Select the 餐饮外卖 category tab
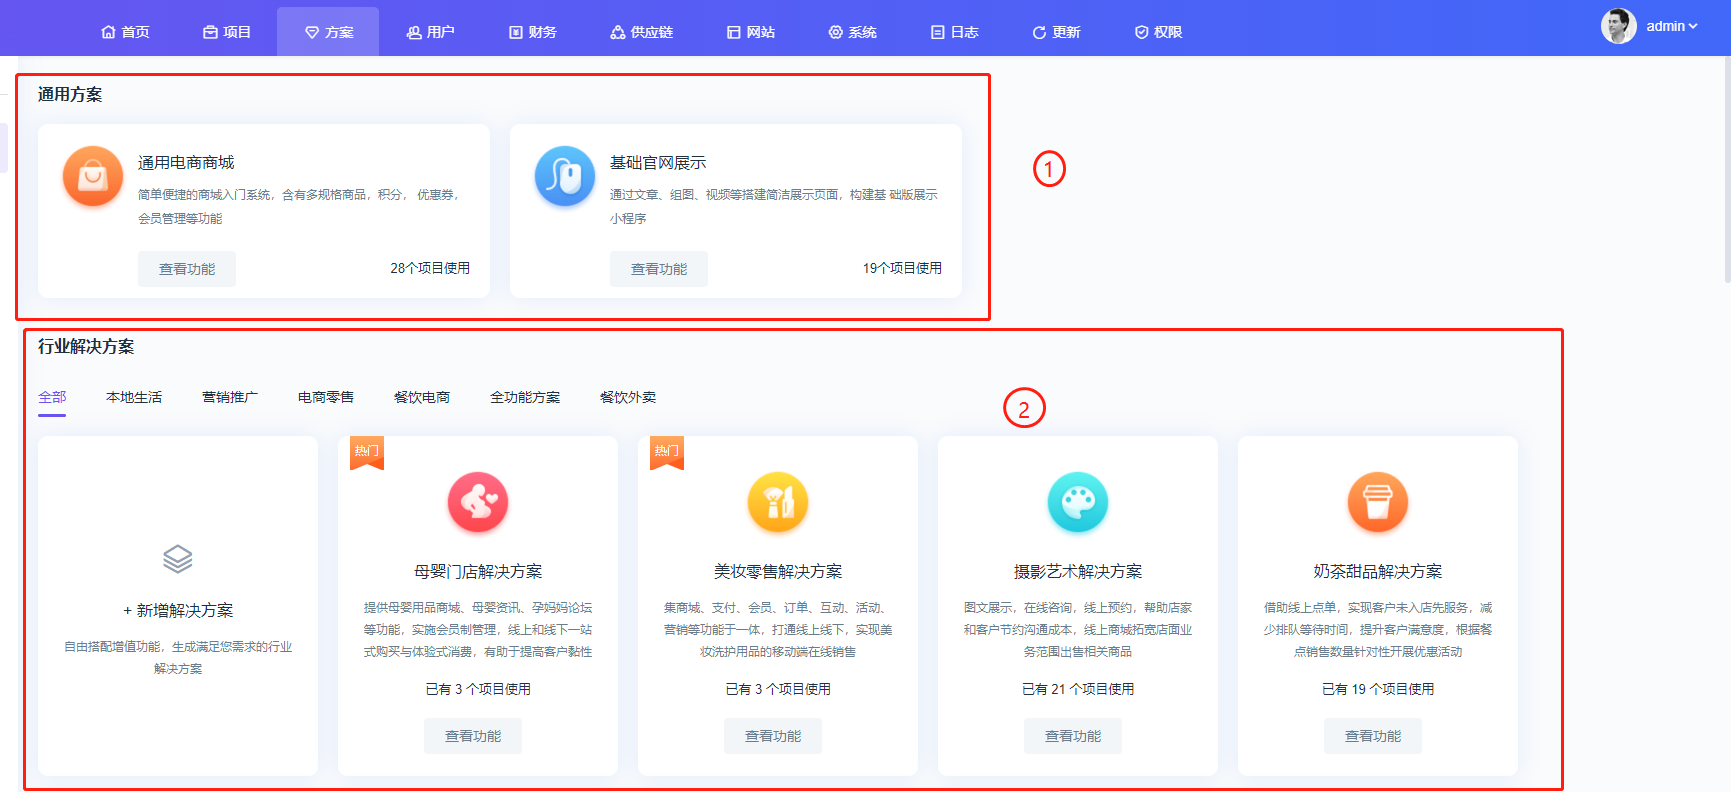The width and height of the screenshot is (1731, 792). [x=628, y=397]
